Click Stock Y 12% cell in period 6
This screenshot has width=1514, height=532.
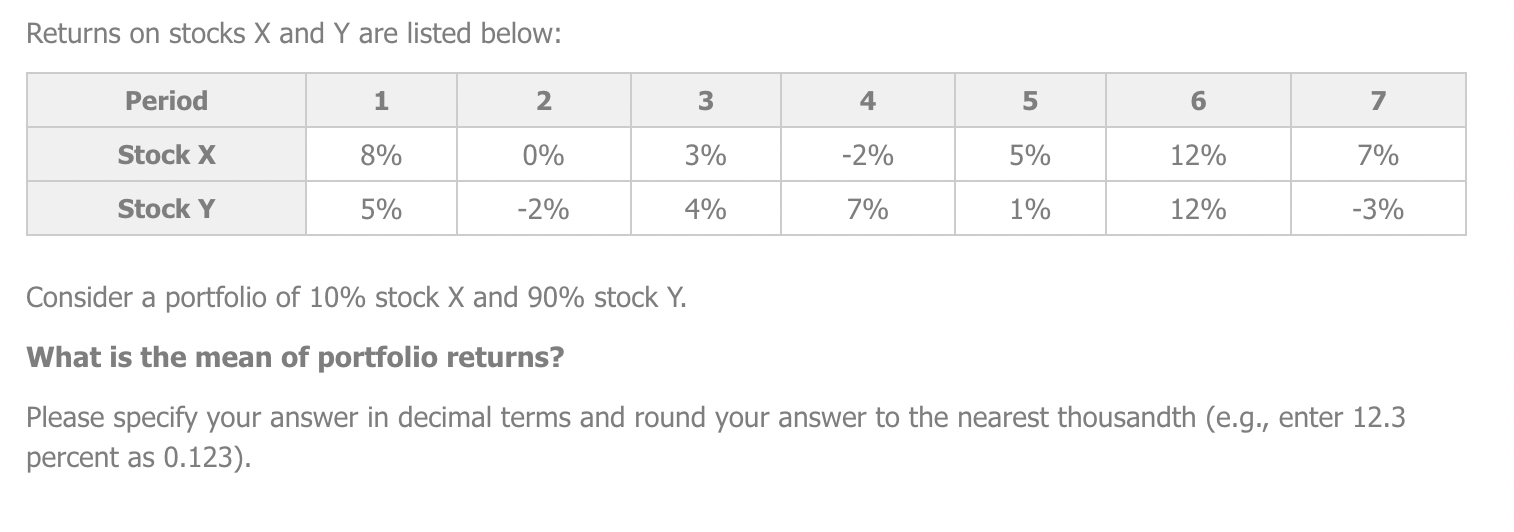pyautogui.click(x=1198, y=209)
